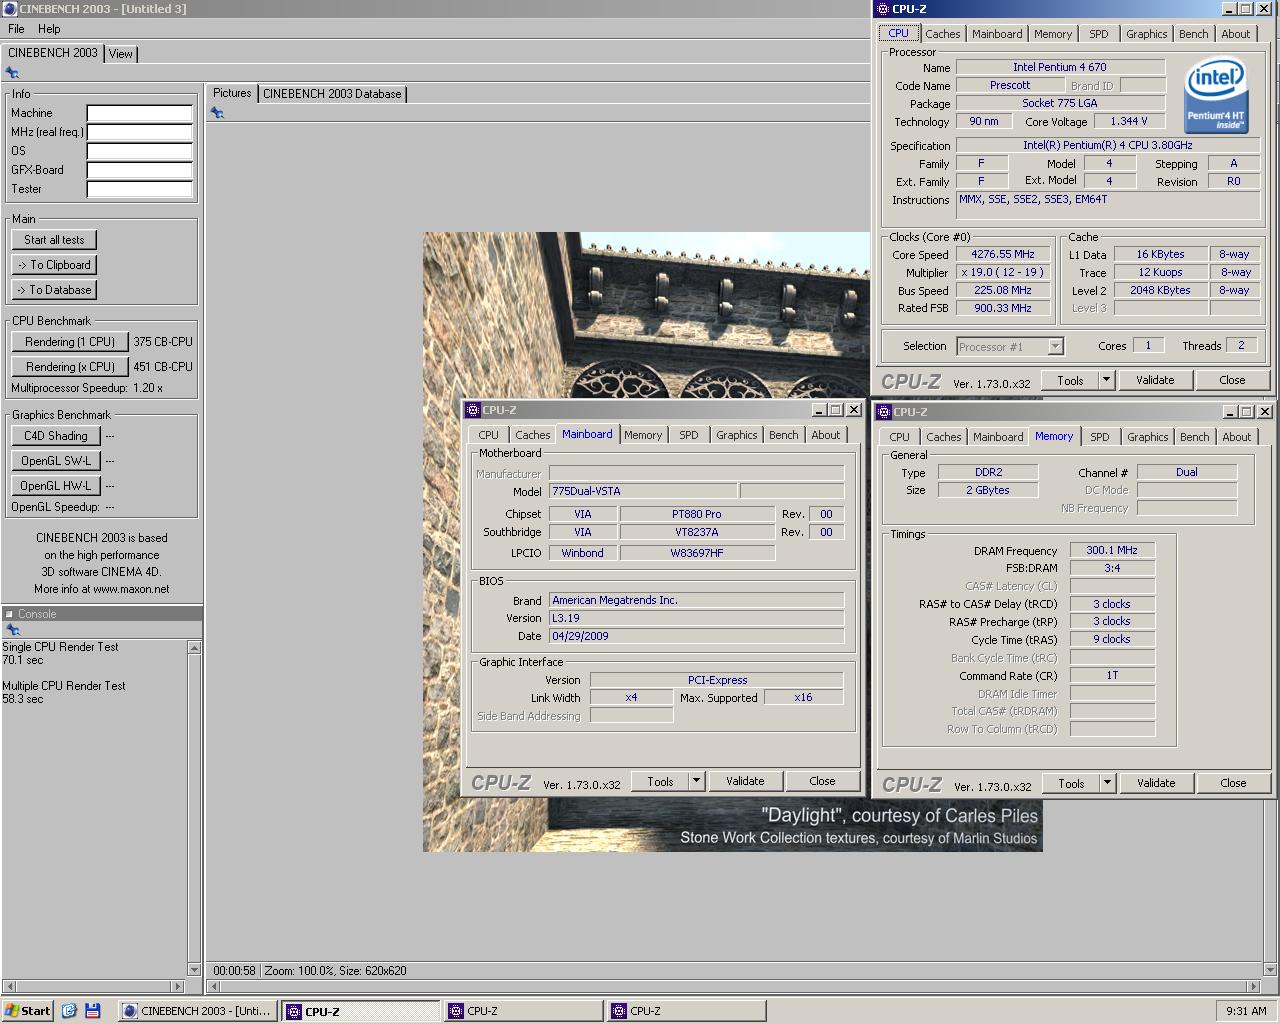The height and width of the screenshot is (1024, 1280).
Task: Open the Help menu
Action: click(49, 29)
